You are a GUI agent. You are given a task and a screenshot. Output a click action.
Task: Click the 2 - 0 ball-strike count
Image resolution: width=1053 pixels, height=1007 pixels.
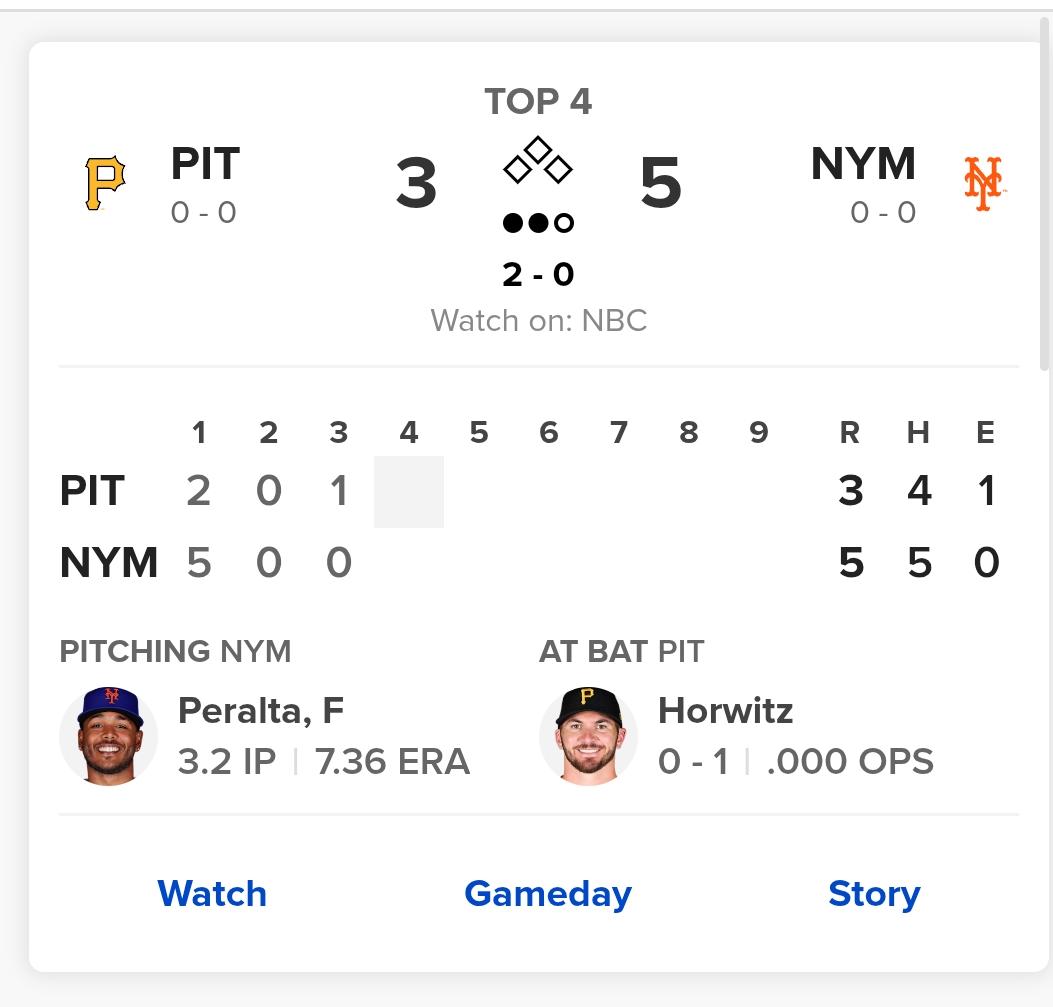click(x=538, y=274)
